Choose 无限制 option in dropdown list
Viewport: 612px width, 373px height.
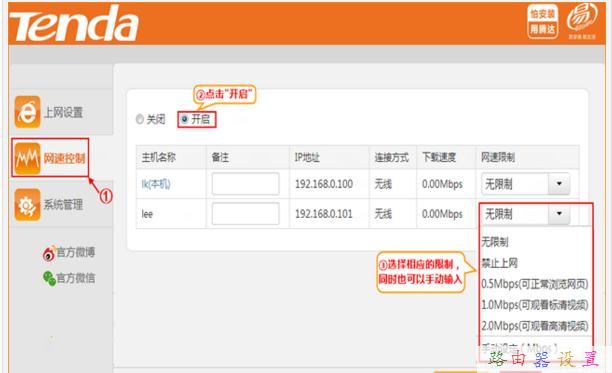(x=495, y=242)
